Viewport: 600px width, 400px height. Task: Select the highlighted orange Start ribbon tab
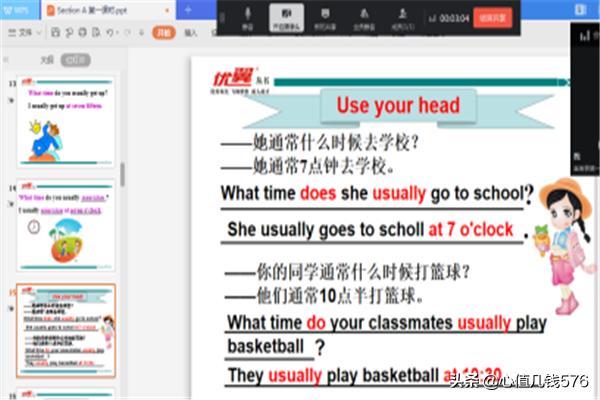click(x=164, y=33)
